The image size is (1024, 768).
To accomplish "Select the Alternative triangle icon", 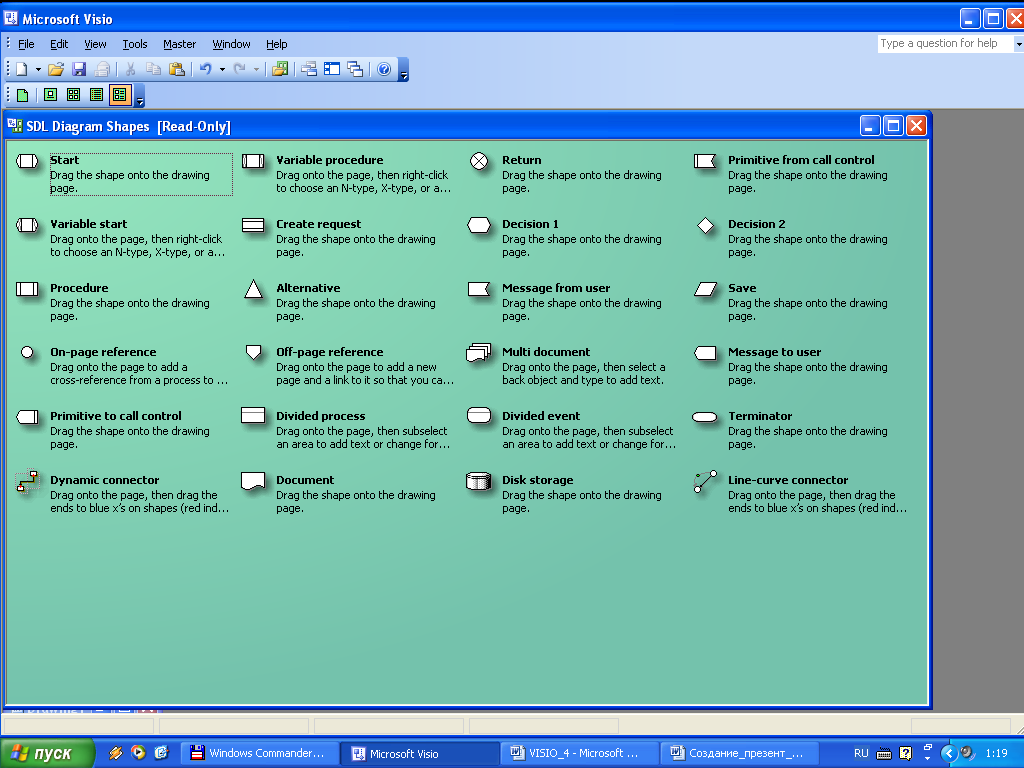I will (253, 289).
